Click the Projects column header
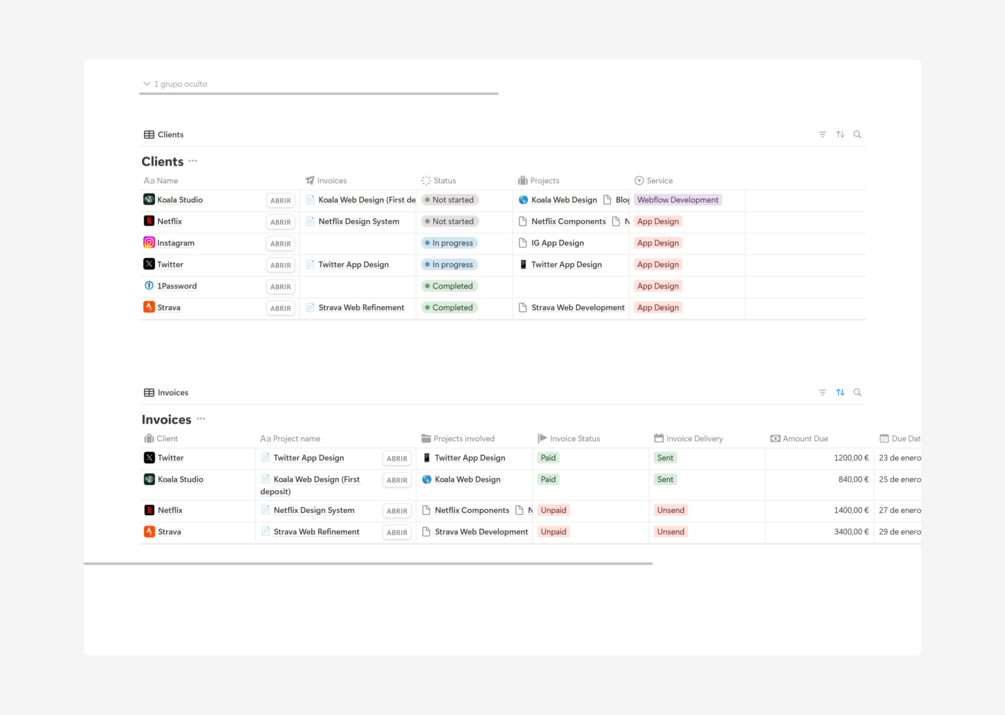 tap(538, 181)
